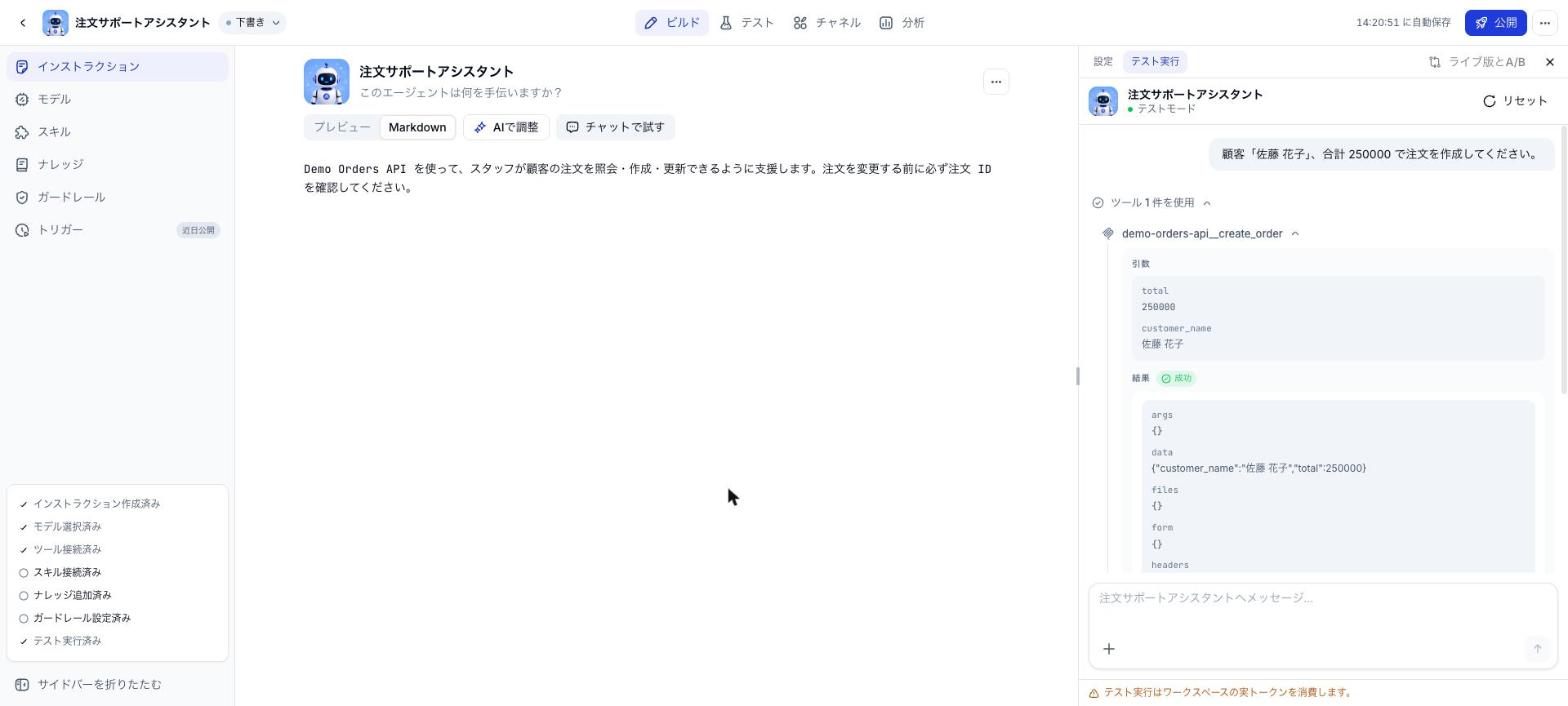The width and height of the screenshot is (1568, 706).
Task: Click サイドバーを折りたたむ
Action: click(89, 685)
